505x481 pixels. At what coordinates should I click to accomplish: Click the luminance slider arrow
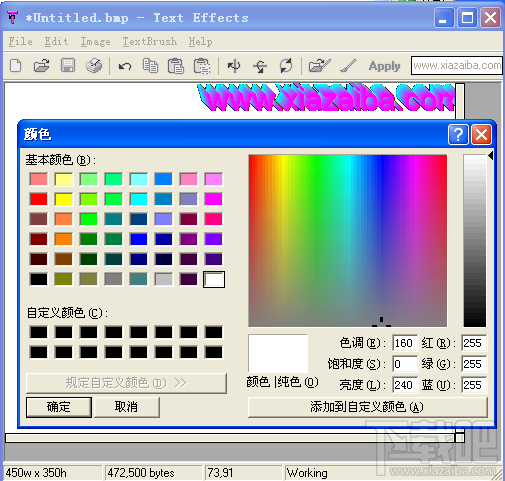[x=490, y=155]
